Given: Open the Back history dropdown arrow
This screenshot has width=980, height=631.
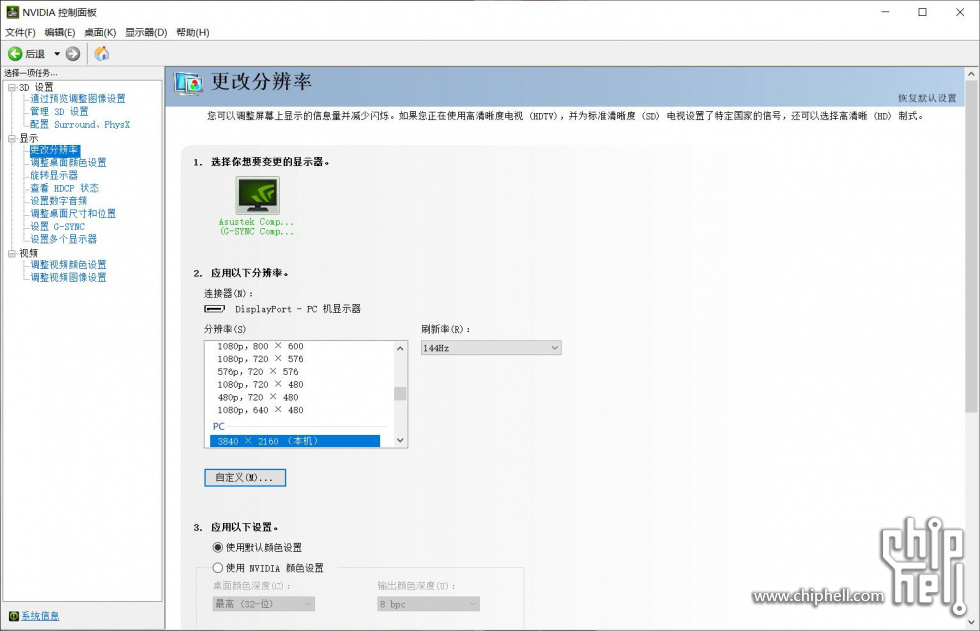Looking at the screenshot, I should coord(57,54).
